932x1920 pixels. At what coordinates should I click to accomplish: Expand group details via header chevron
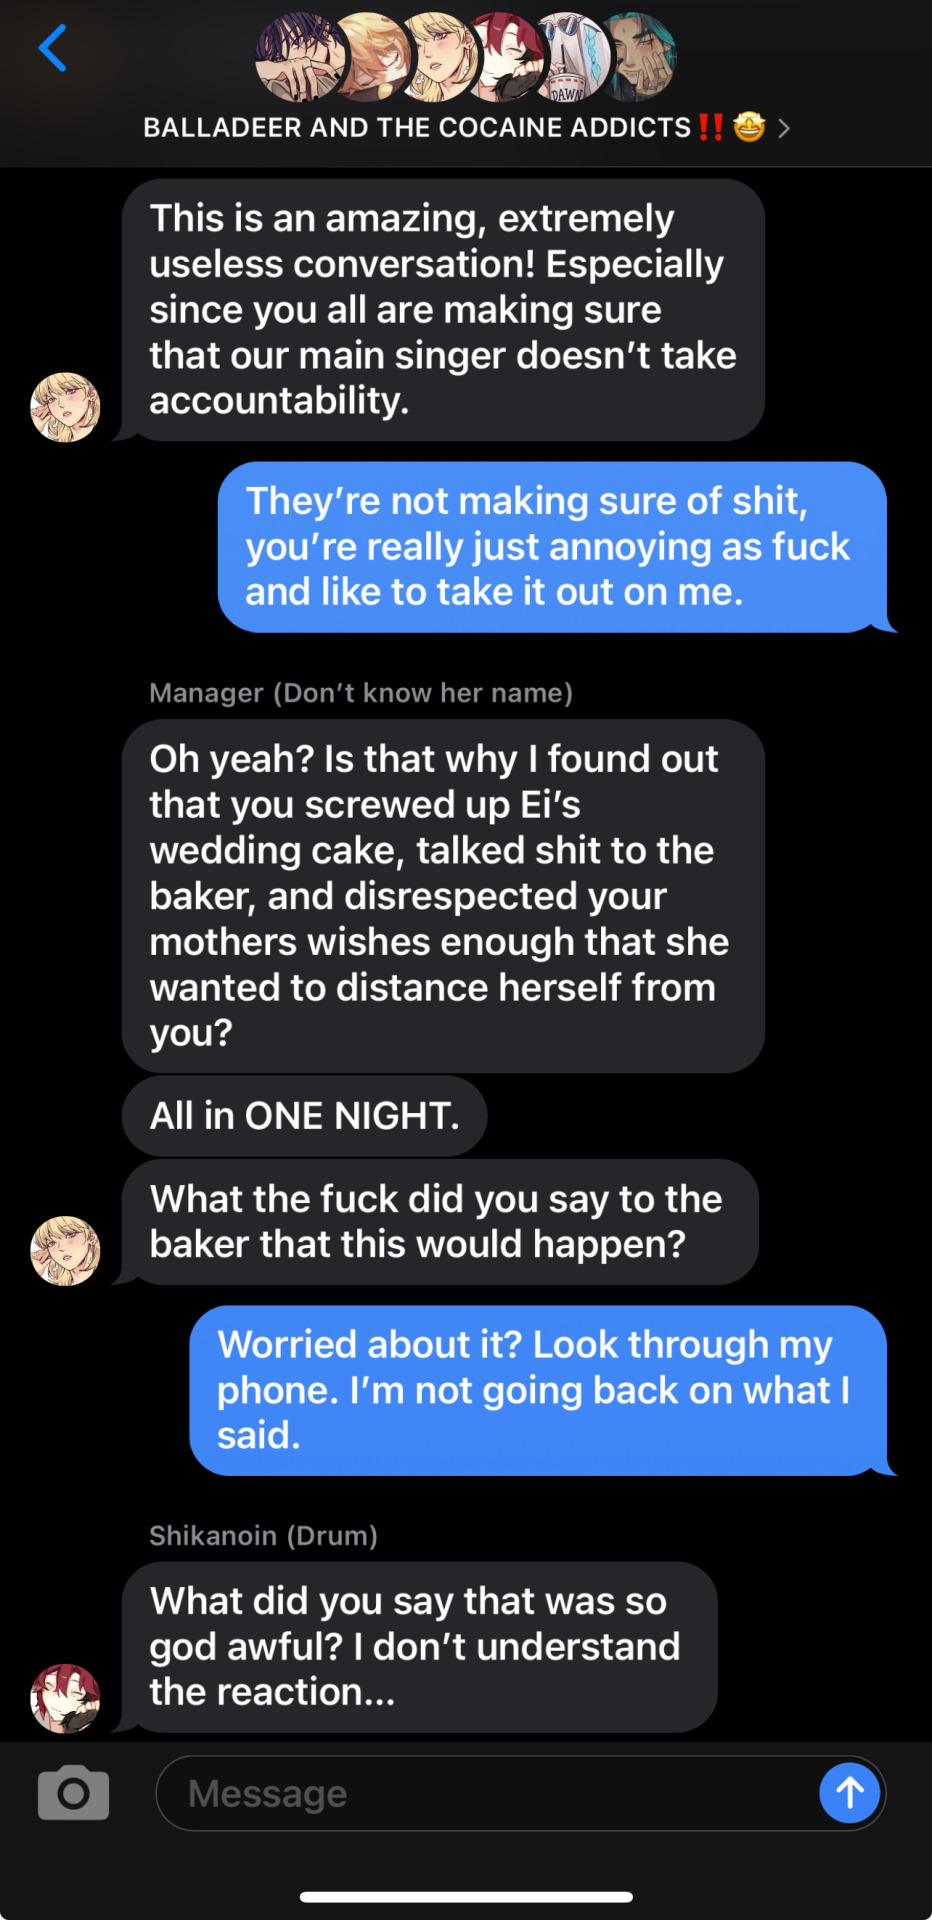[x=784, y=128]
